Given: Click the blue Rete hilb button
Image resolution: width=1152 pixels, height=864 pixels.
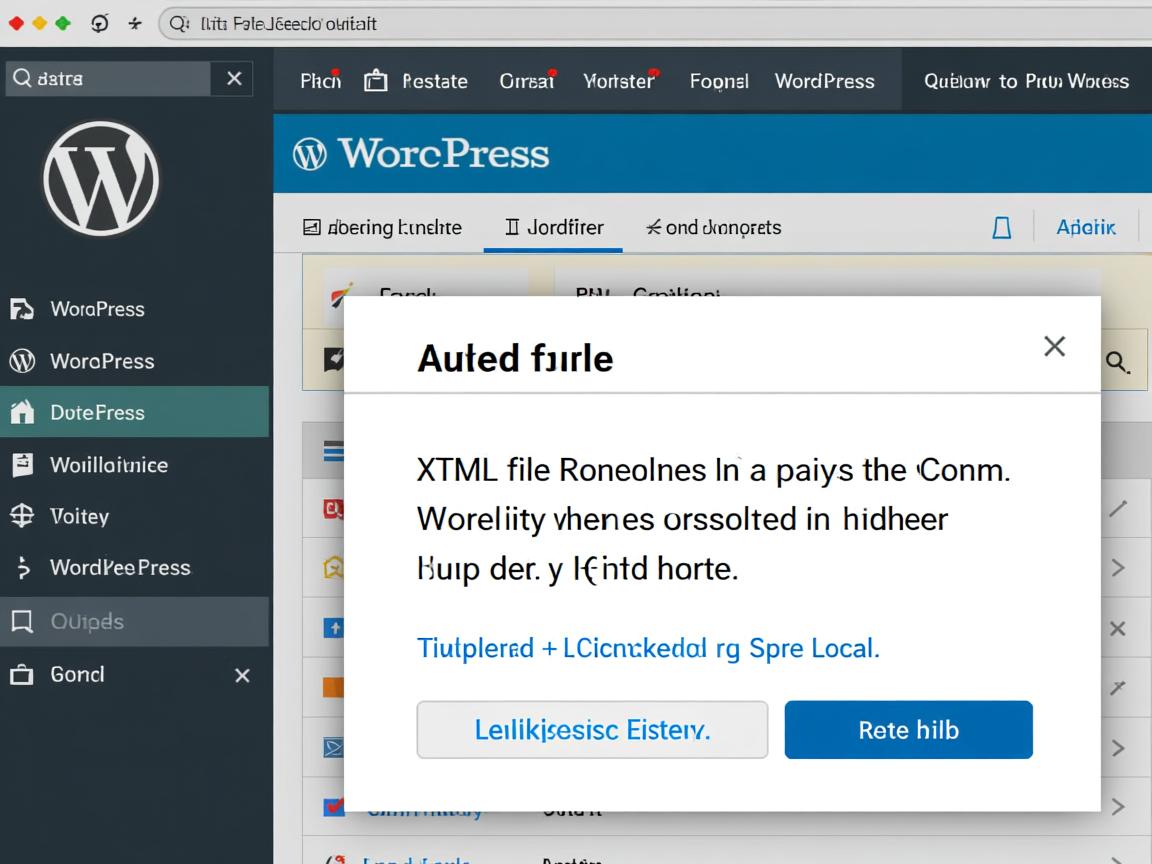Looking at the screenshot, I should point(908,730).
